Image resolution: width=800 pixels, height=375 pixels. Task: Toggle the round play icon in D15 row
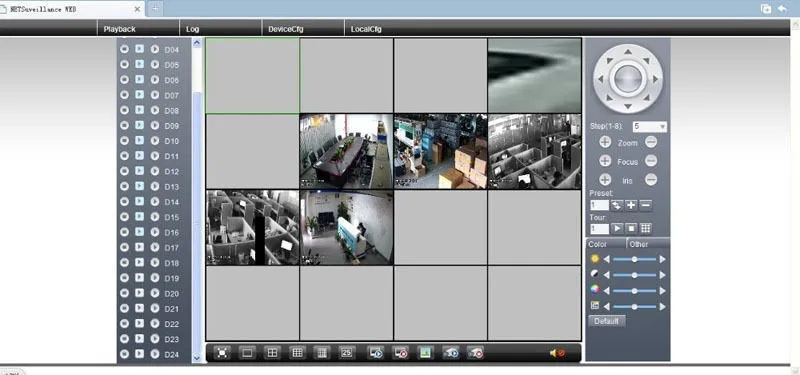pyautogui.click(x=155, y=216)
